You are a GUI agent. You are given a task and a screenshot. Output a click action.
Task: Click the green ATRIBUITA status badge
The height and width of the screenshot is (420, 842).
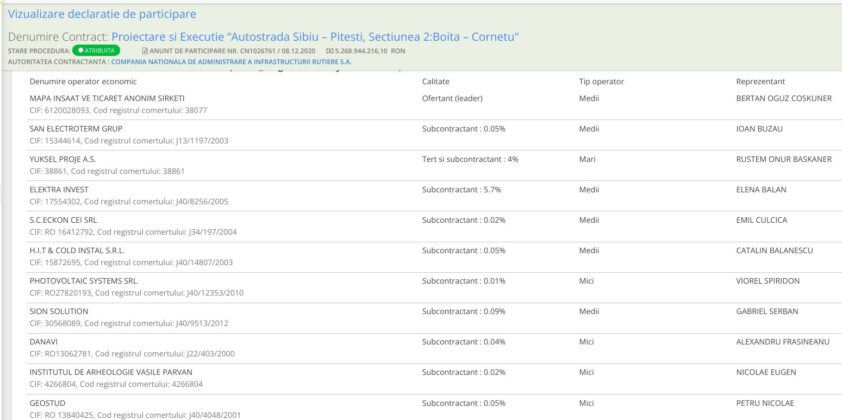(97, 49)
